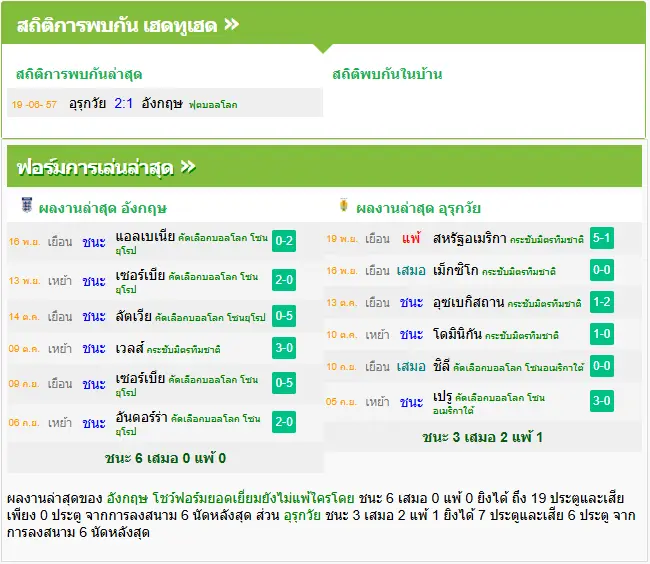
Task: Click ชนะ result in the เวลส์ row
Action: (94, 349)
